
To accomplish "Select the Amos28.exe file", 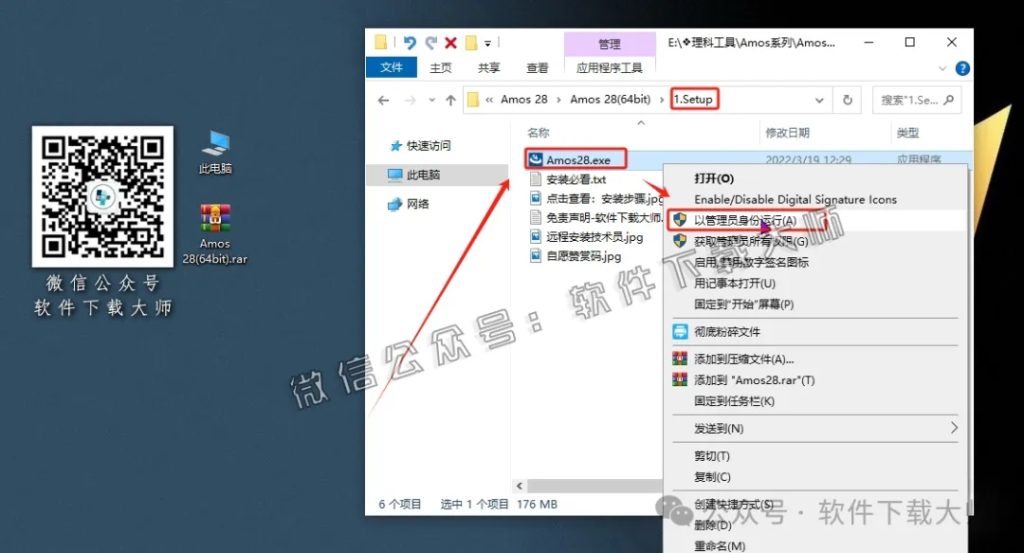I will point(577,160).
